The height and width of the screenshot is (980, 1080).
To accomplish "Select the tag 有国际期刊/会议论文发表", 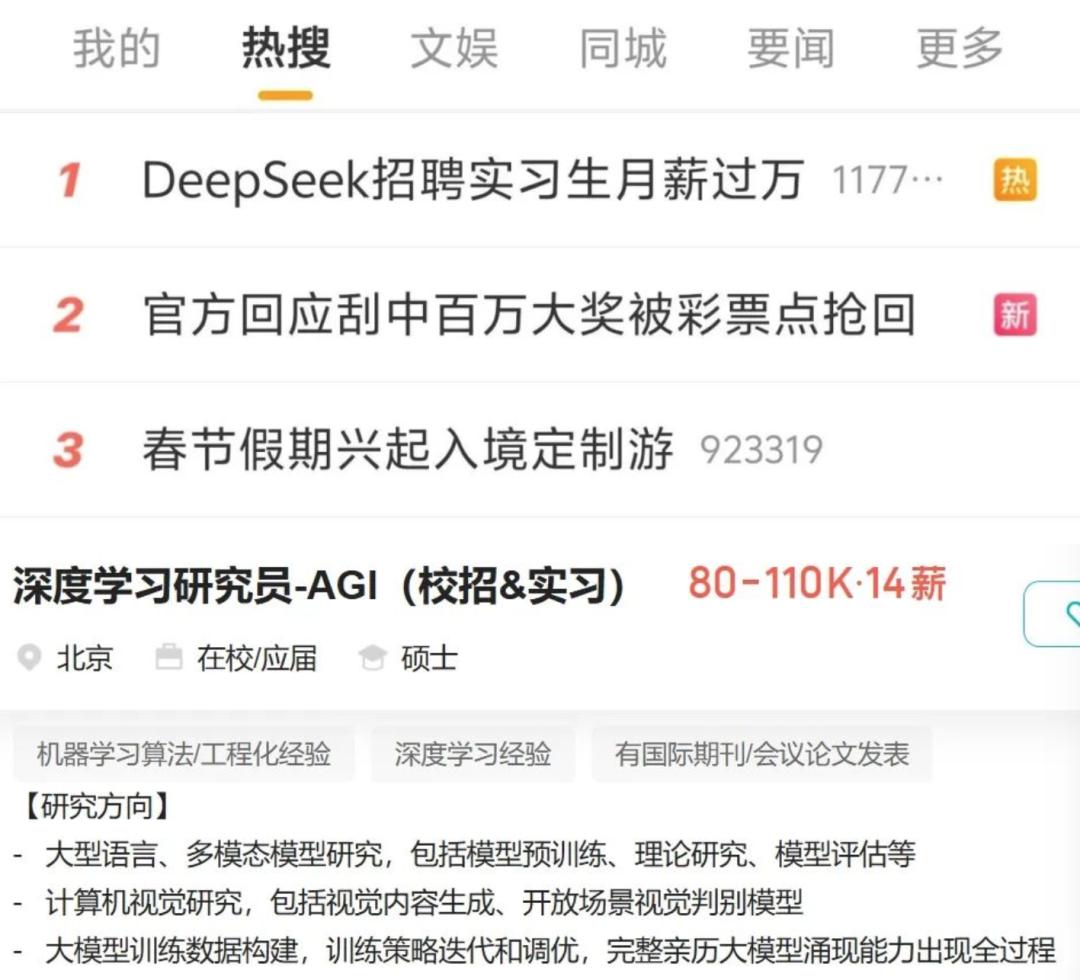I will pyautogui.click(x=762, y=754).
